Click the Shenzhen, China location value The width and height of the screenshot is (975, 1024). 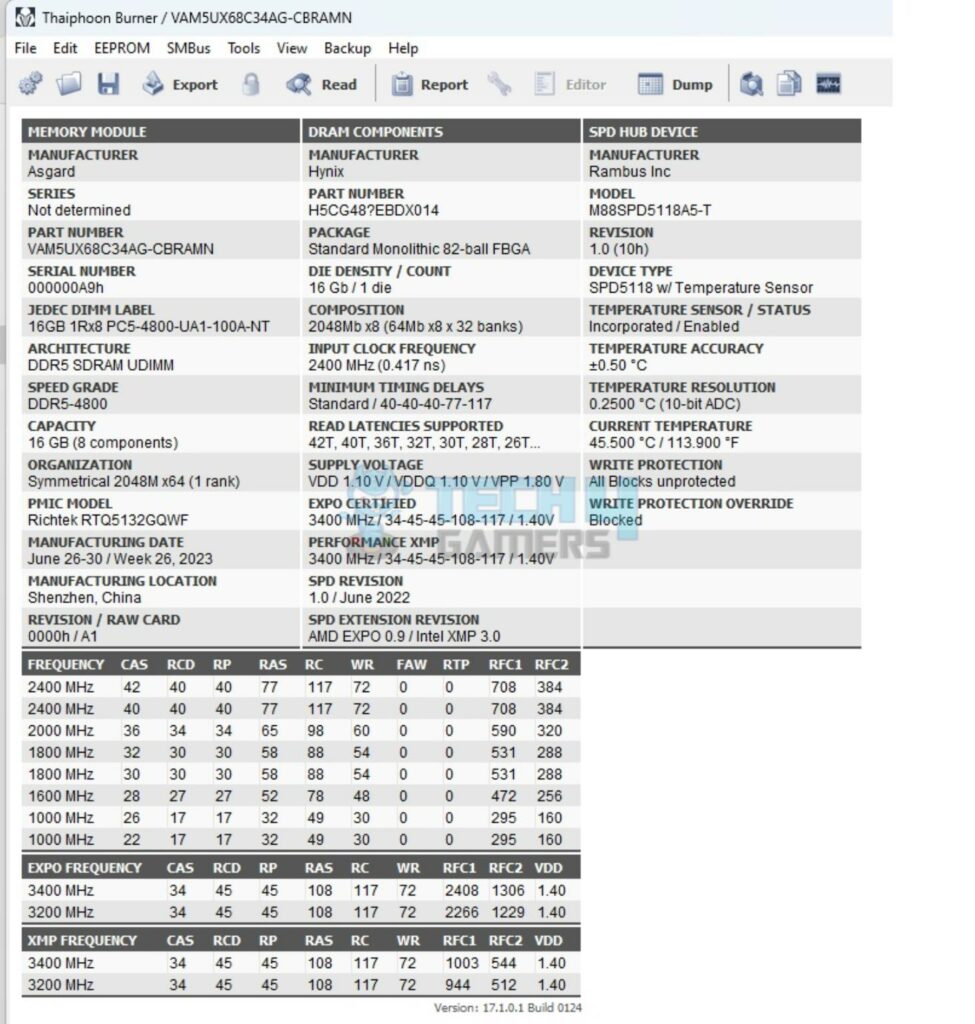[84, 598]
